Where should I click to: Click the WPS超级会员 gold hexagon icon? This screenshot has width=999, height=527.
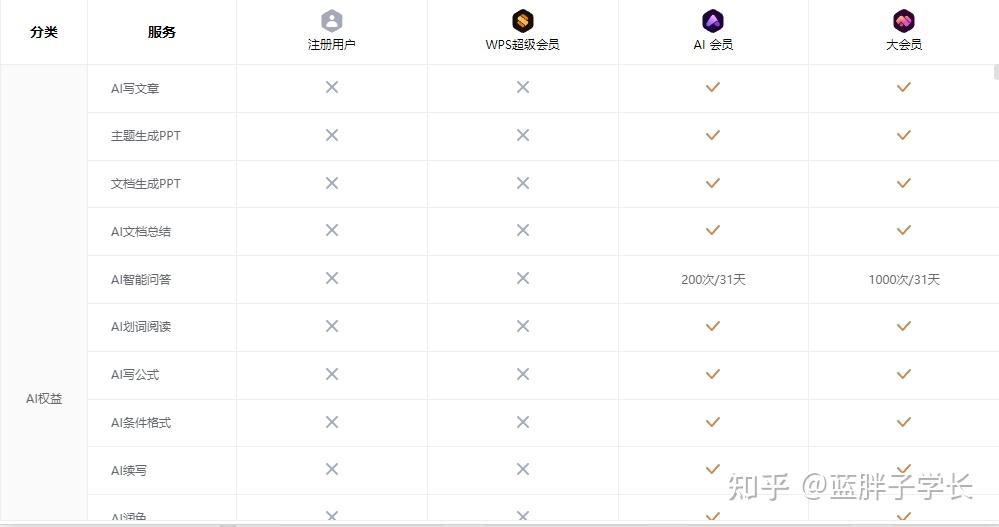[x=522, y=20]
